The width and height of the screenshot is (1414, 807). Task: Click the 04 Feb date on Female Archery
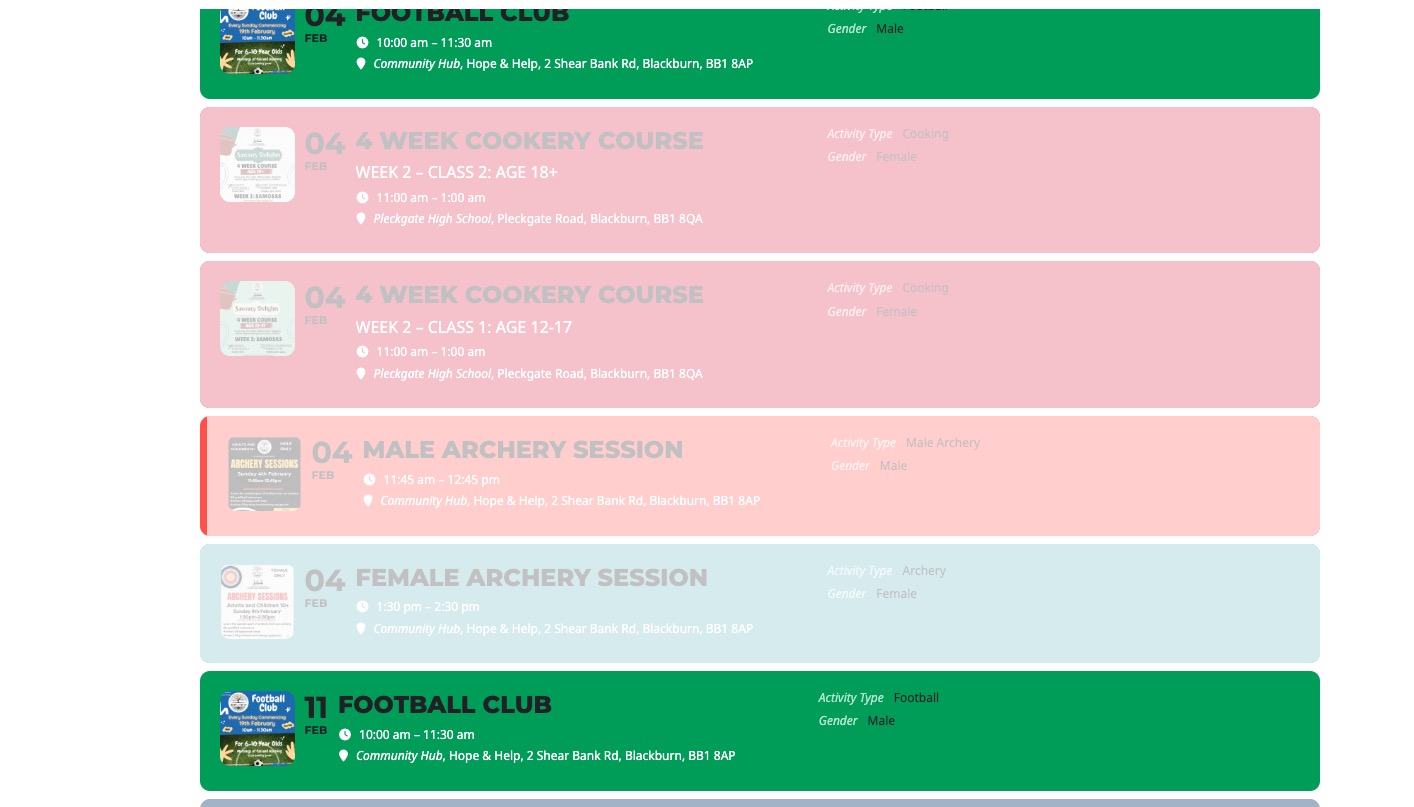tap(324, 587)
